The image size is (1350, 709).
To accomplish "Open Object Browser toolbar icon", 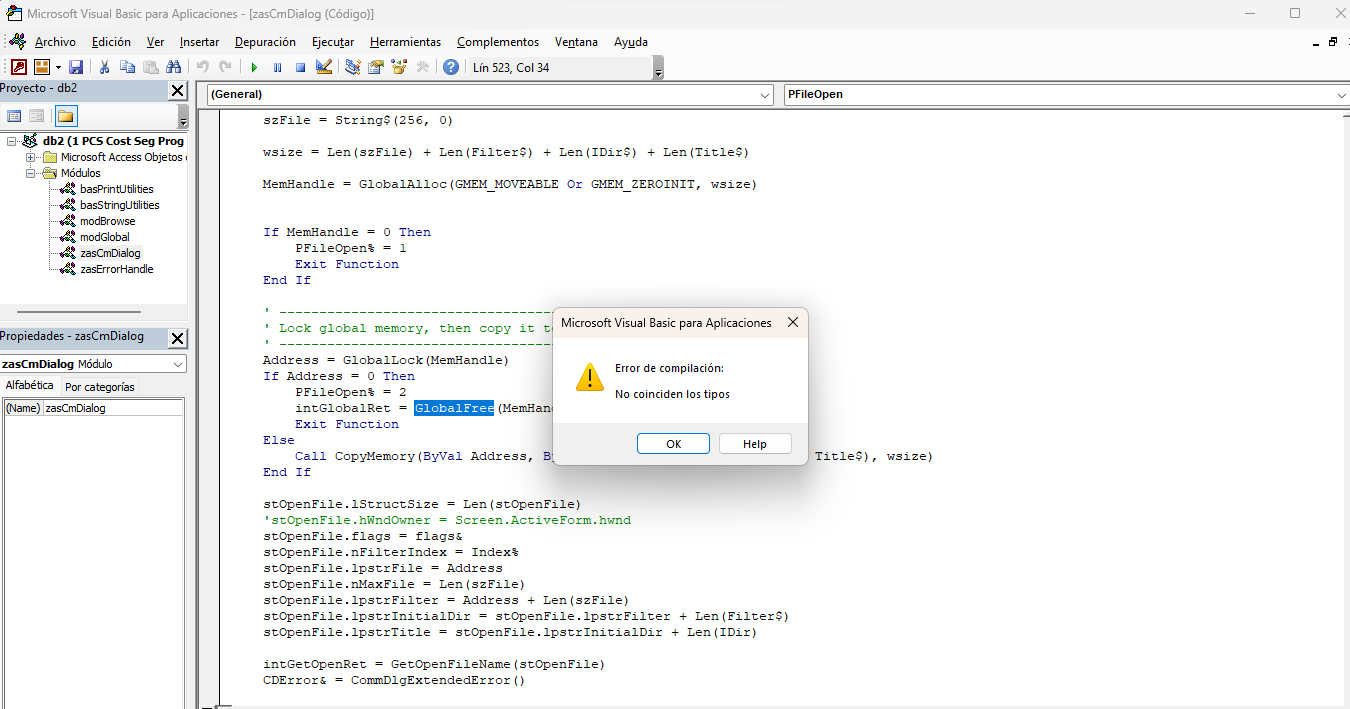I will (x=399, y=67).
